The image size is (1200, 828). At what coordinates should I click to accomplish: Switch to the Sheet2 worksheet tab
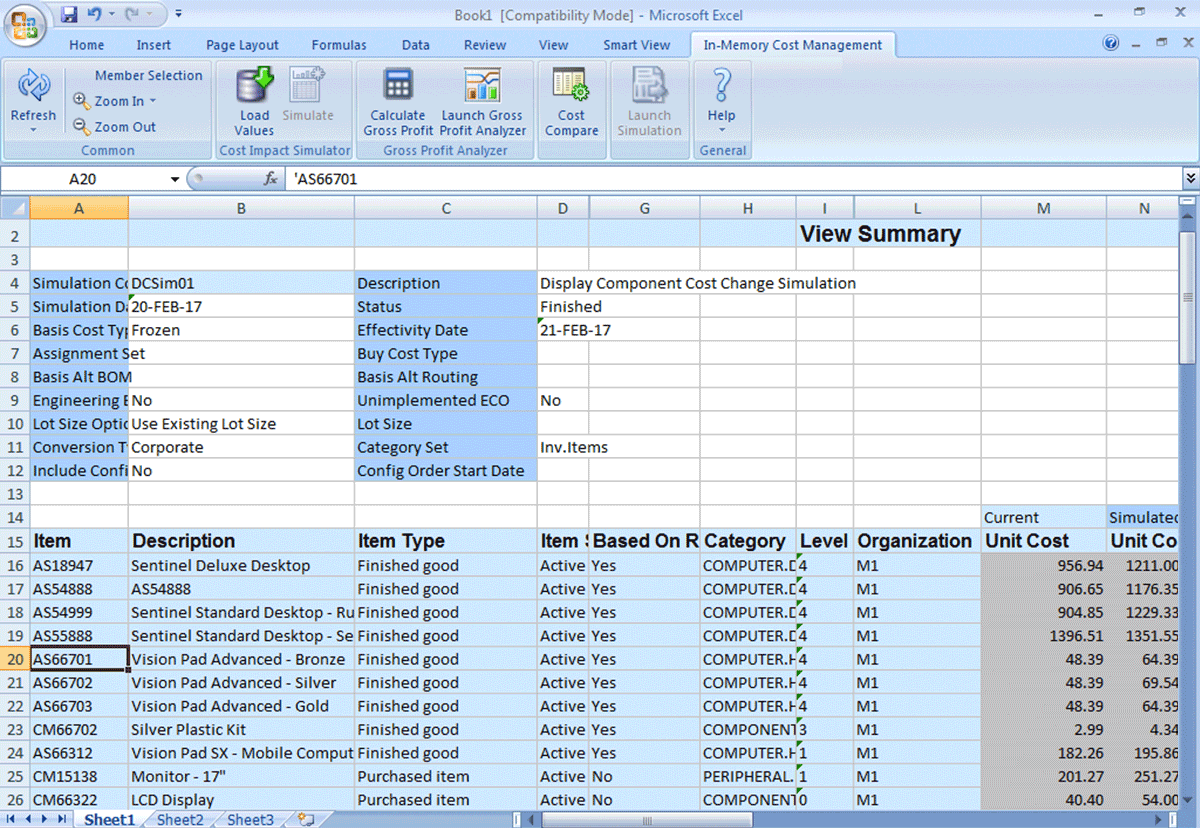click(179, 819)
